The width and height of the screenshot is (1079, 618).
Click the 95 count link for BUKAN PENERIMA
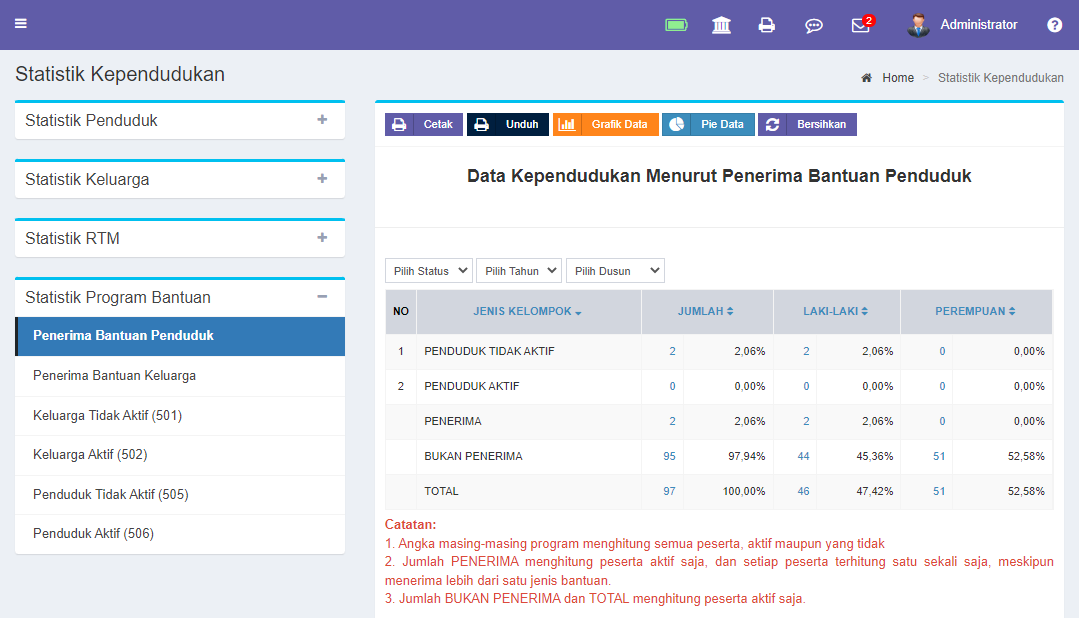[667, 456]
